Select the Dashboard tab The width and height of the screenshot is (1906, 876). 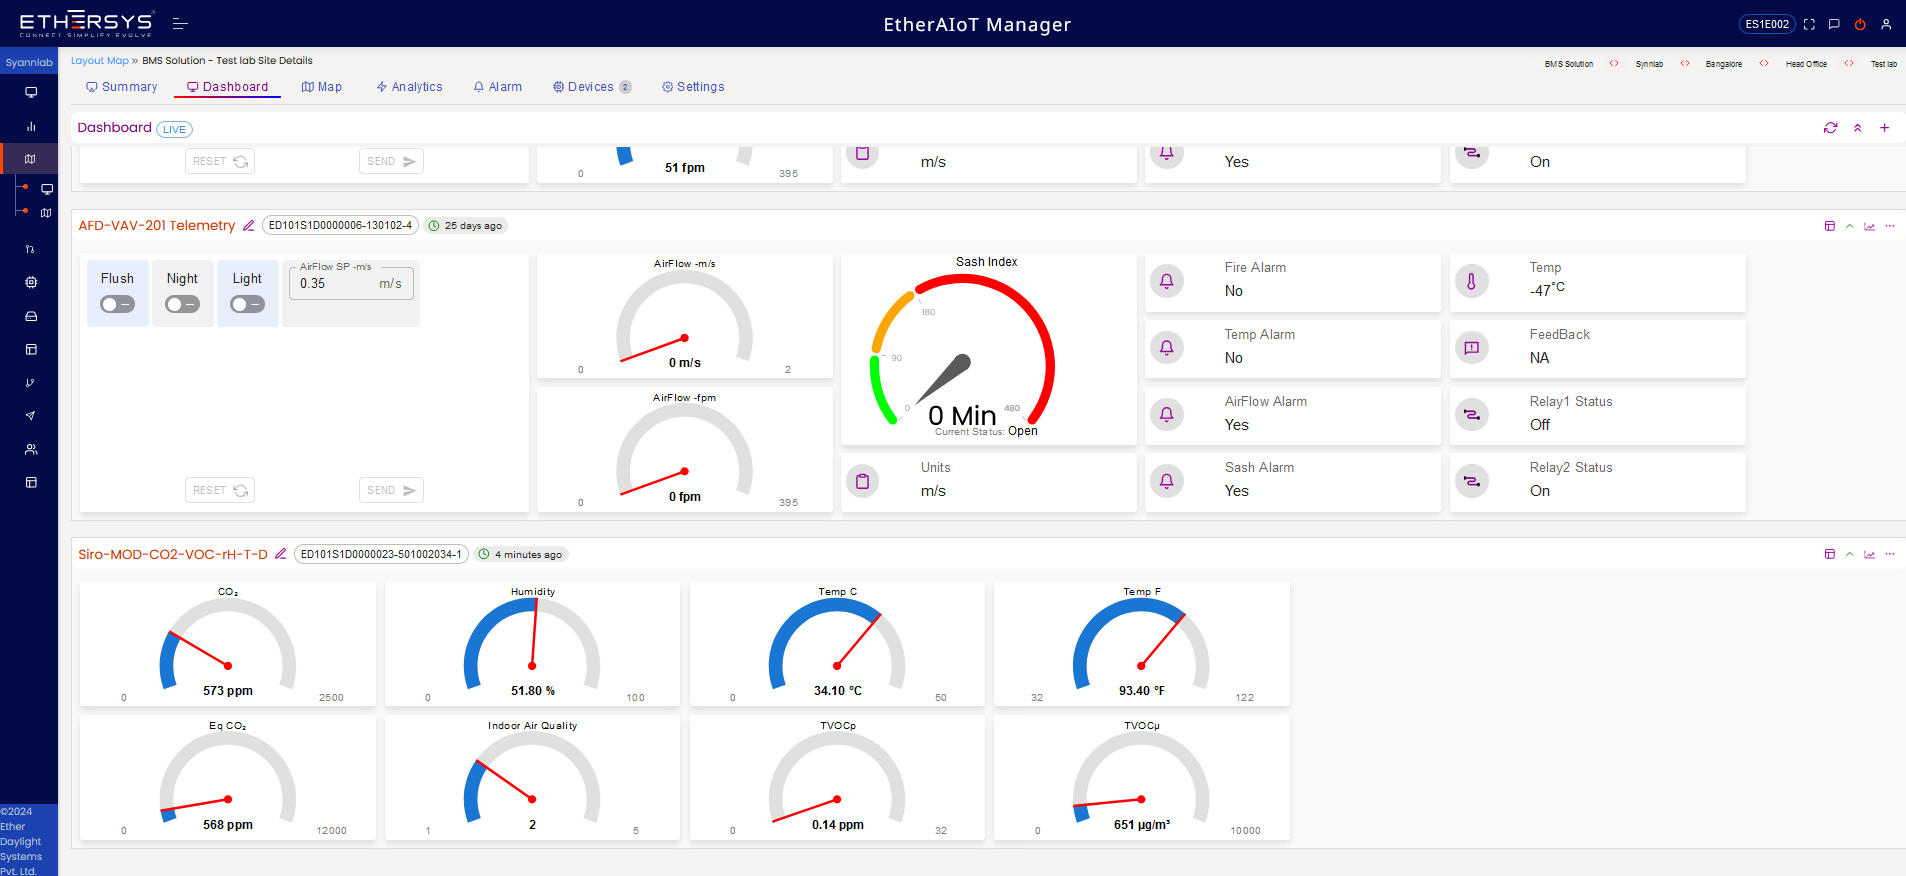tap(228, 87)
